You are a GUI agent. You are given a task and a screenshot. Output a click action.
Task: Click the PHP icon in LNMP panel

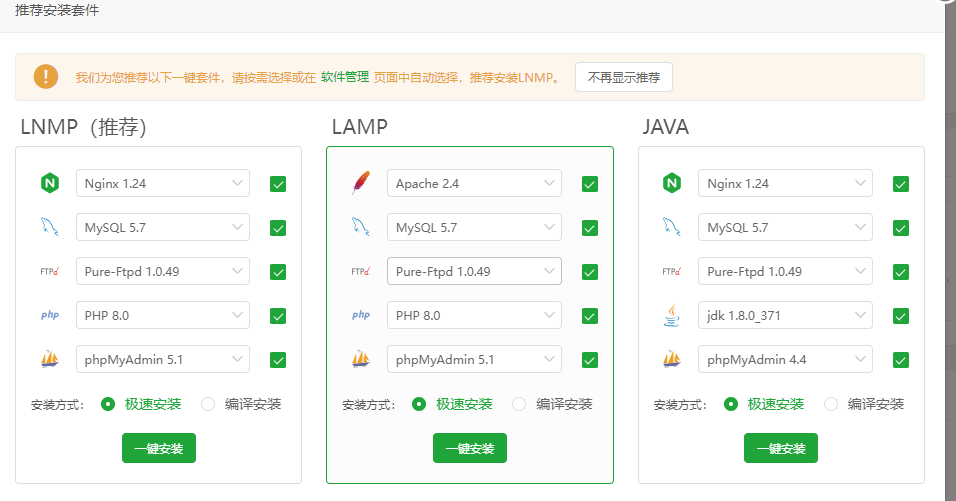[49, 315]
